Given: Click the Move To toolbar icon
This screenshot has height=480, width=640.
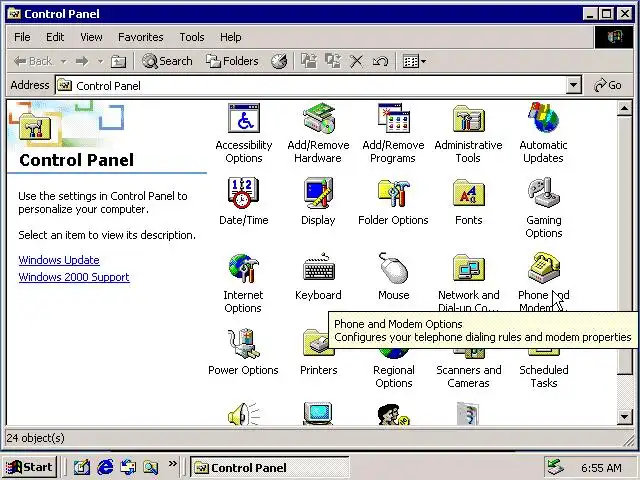Looking at the screenshot, I should pyautogui.click(x=309, y=61).
